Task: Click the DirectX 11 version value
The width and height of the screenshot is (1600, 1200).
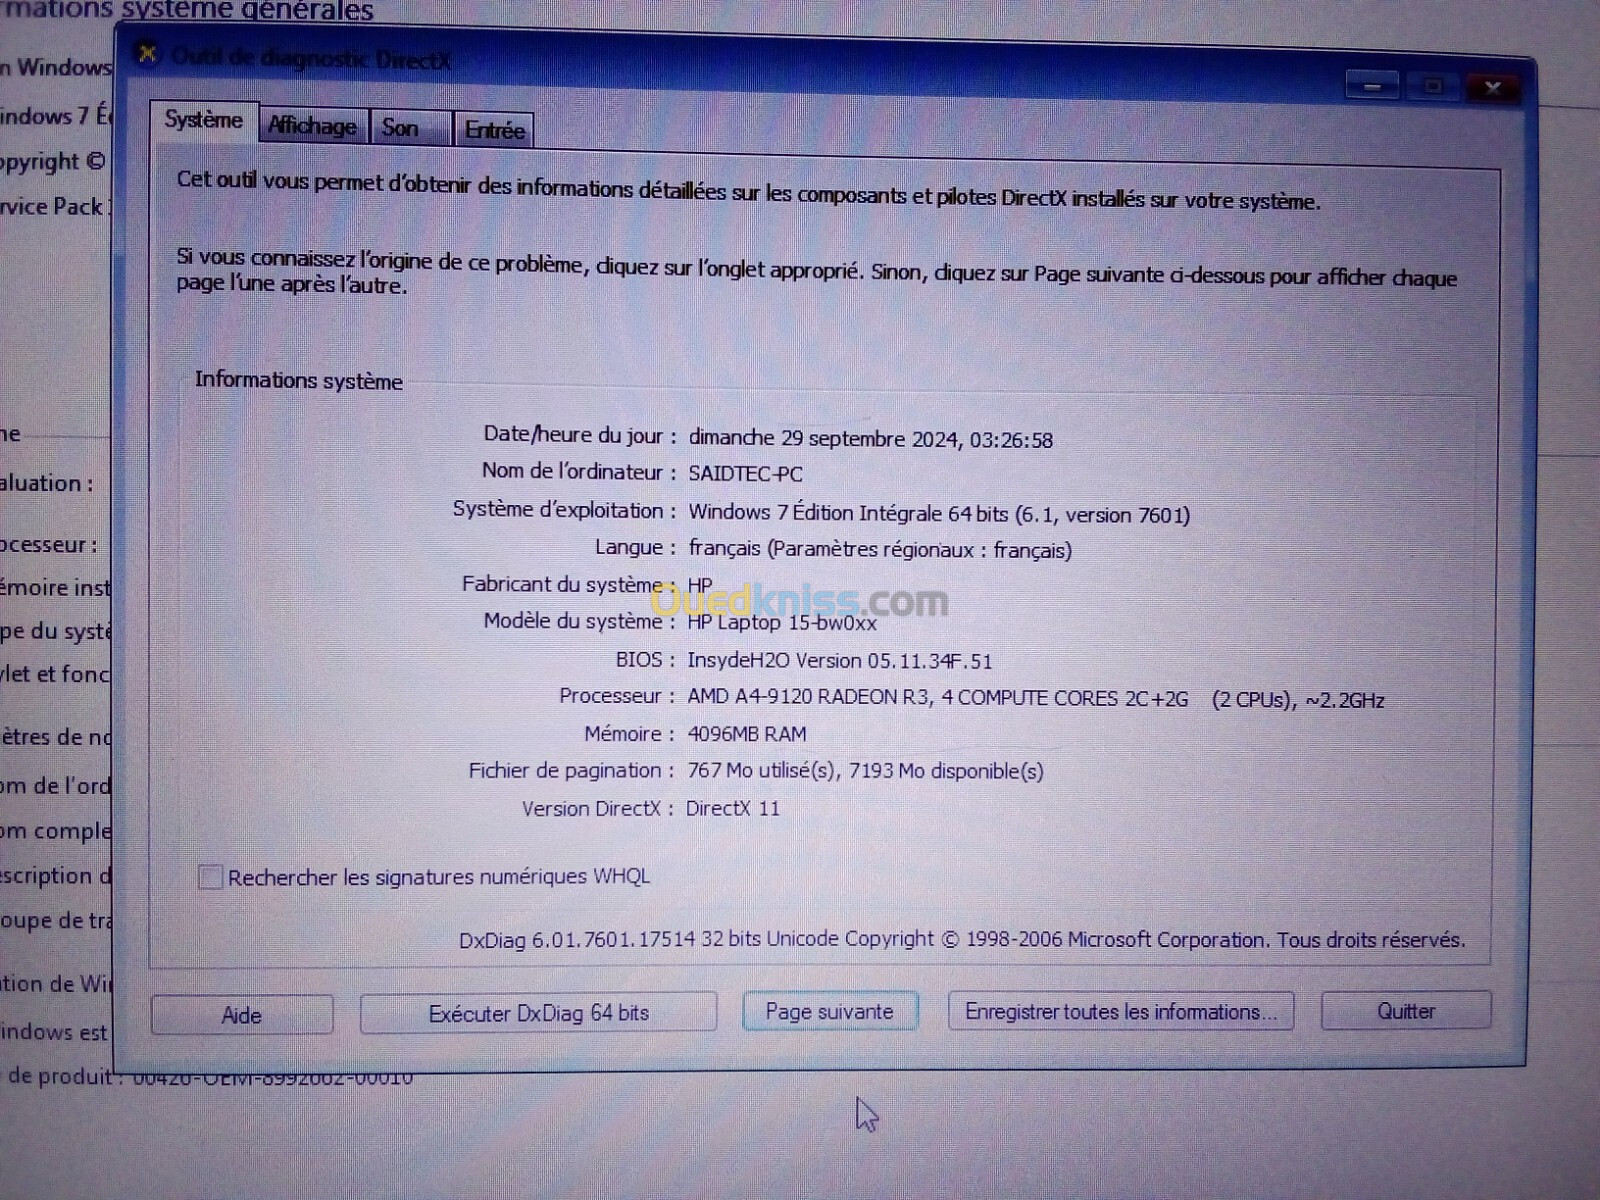Action: [x=733, y=808]
